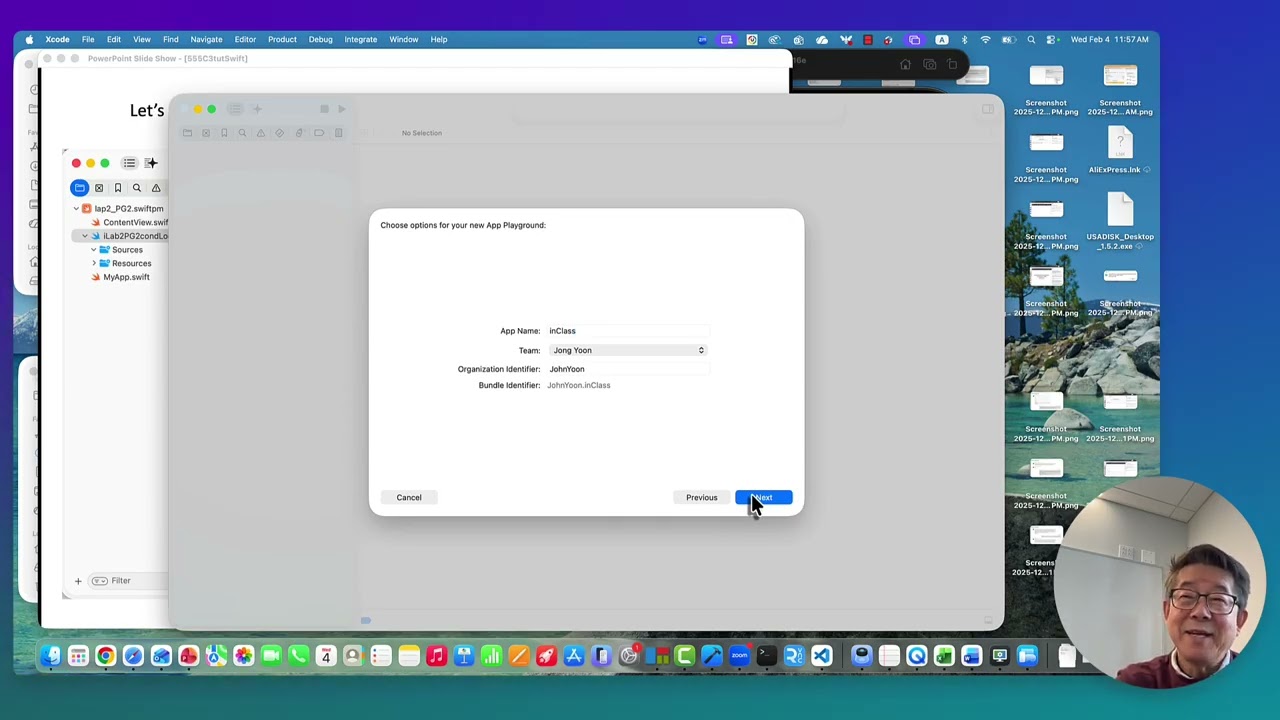Viewport: 1280px width, 720px height.
Task: Toggle the navigator sidebar list icon
Action: (x=129, y=163)
